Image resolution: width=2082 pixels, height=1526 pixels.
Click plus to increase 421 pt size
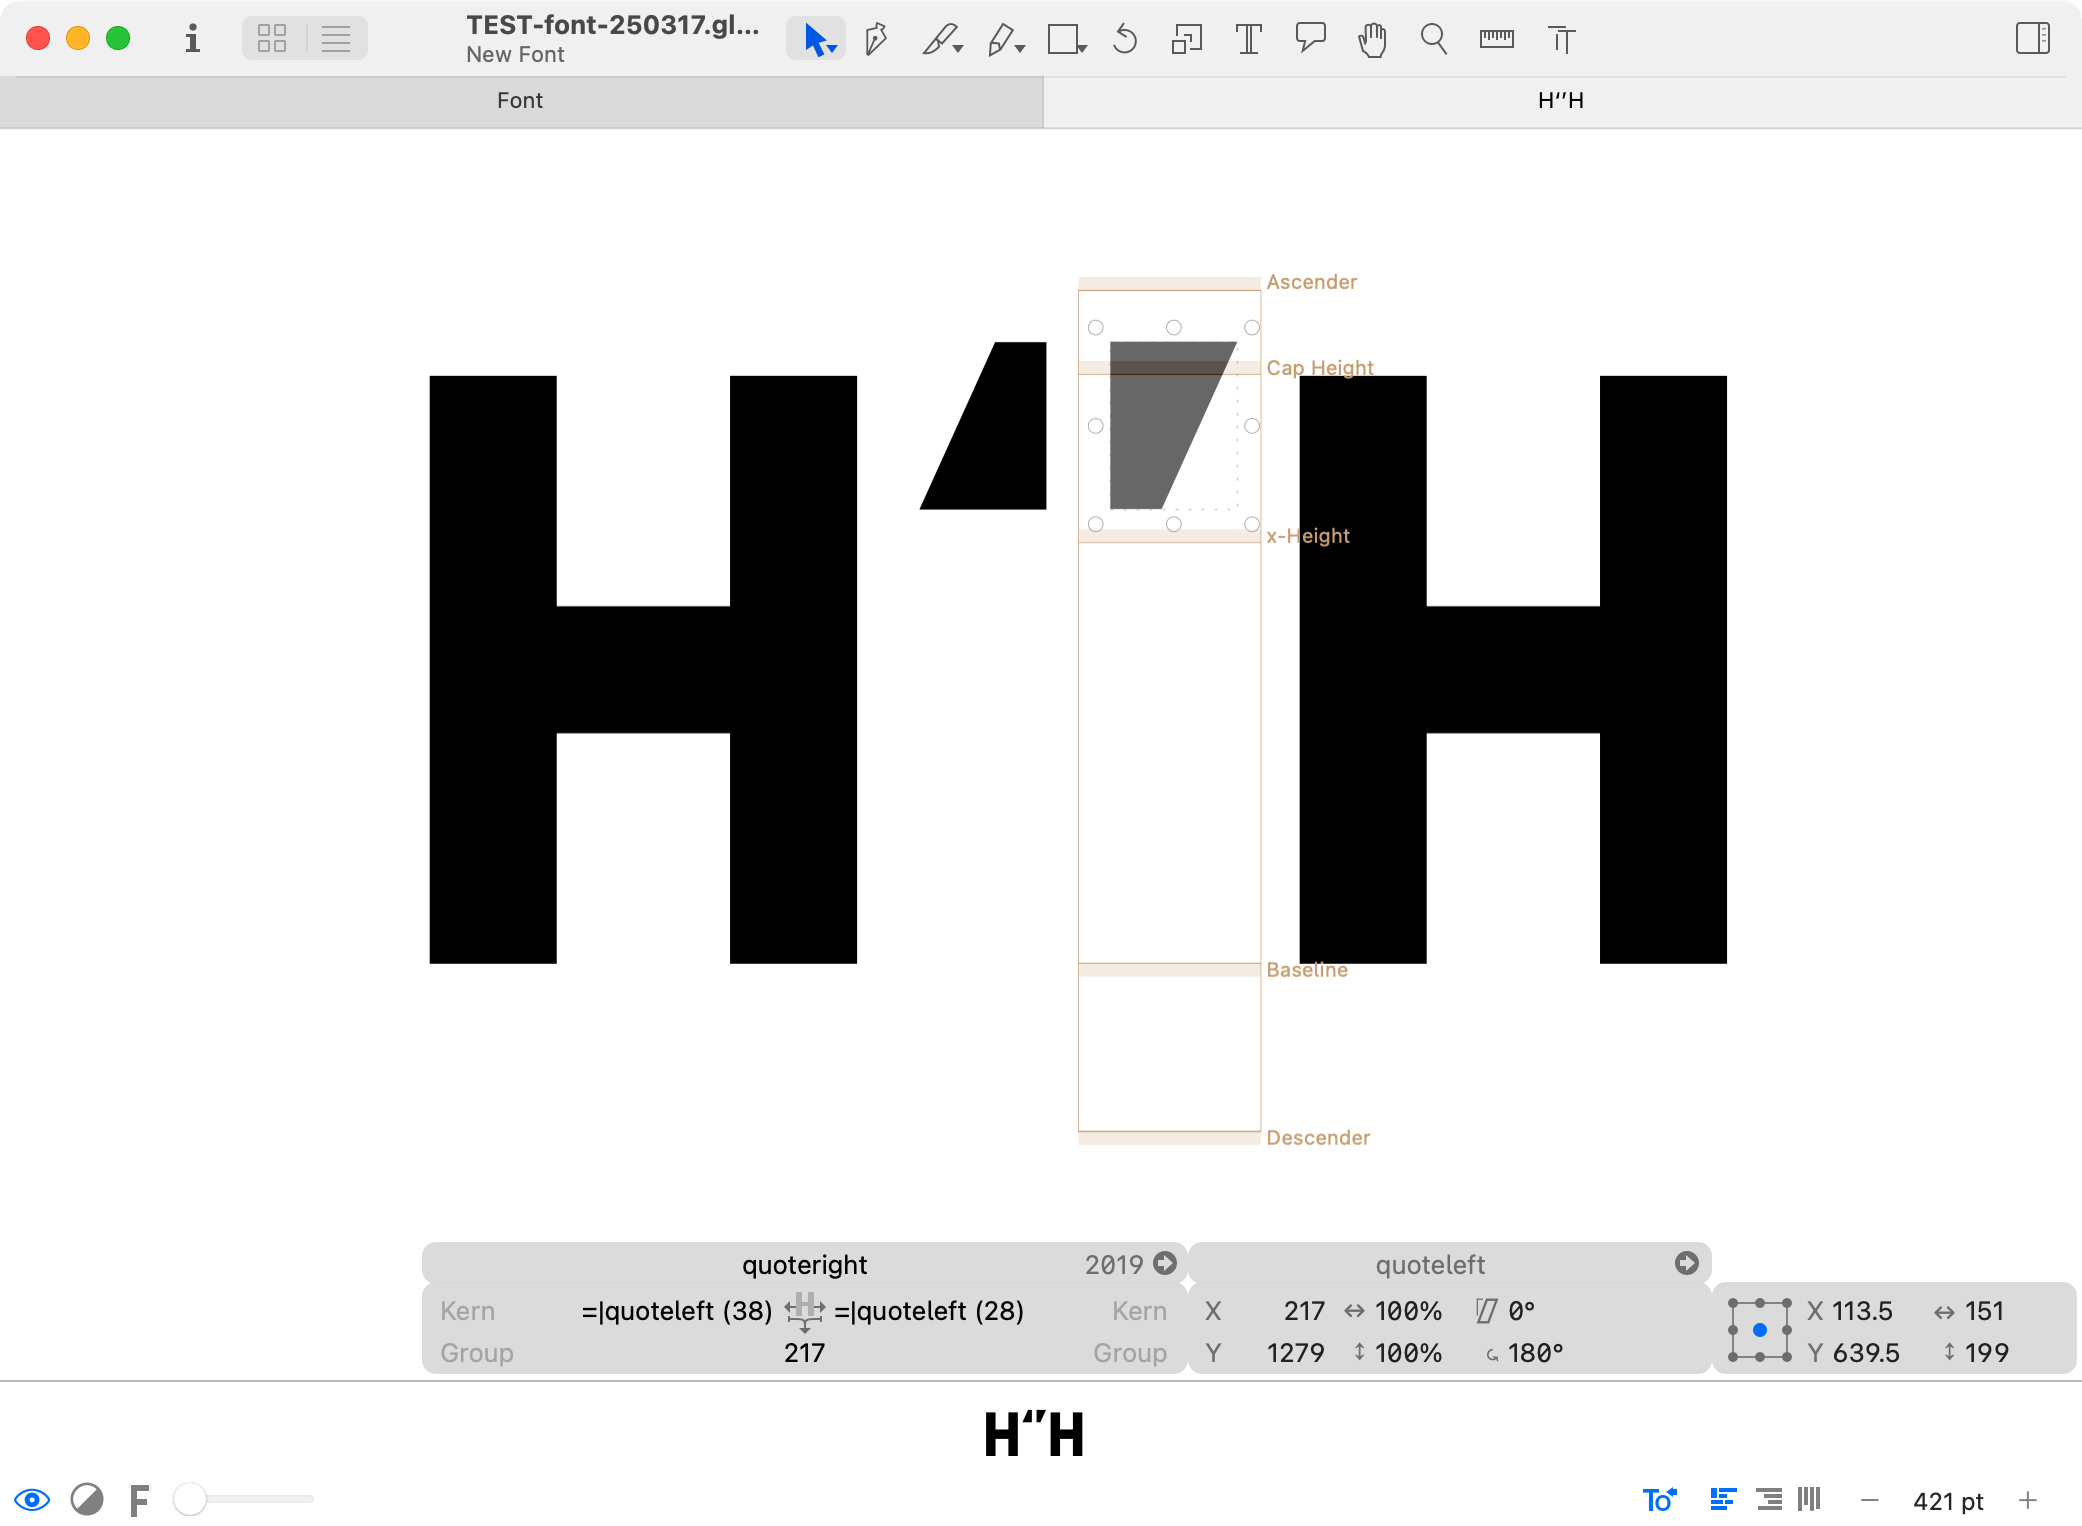(2028, 1500)
